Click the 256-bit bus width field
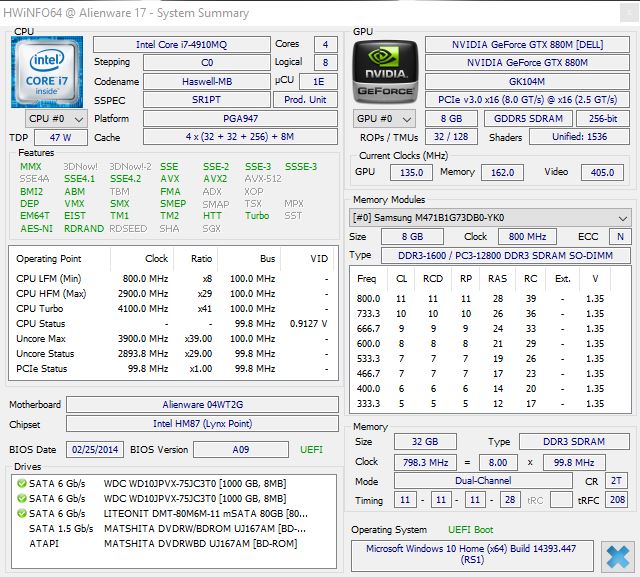This screenshot has height=577, width=640. point(603,119)
